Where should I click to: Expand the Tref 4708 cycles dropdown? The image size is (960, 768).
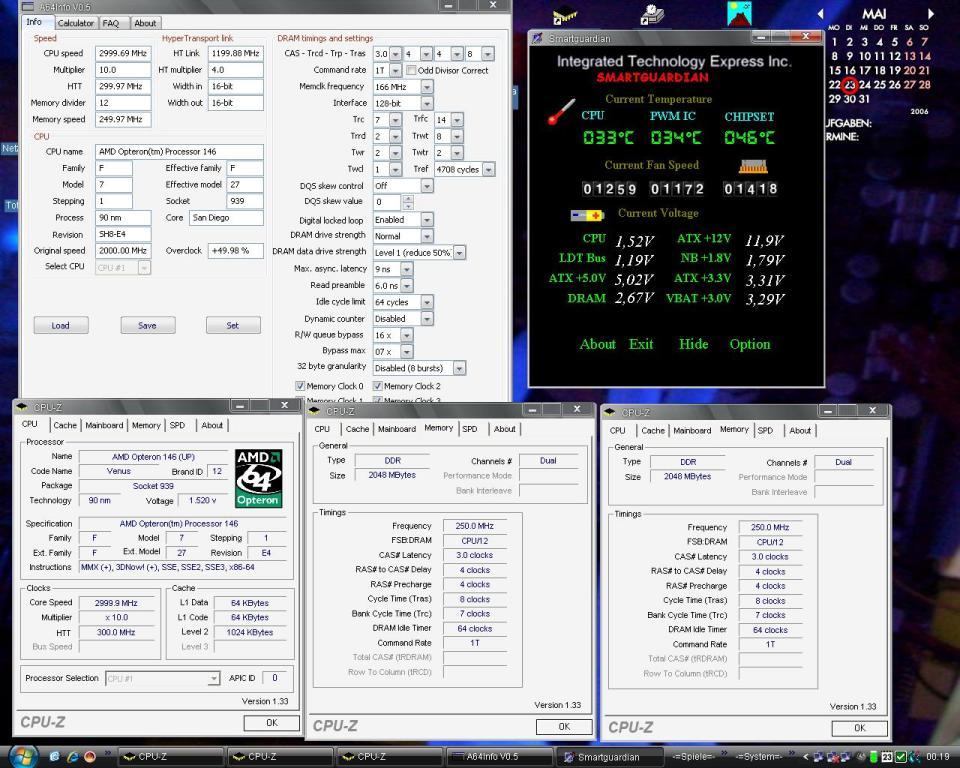click(x=489, y=170)
